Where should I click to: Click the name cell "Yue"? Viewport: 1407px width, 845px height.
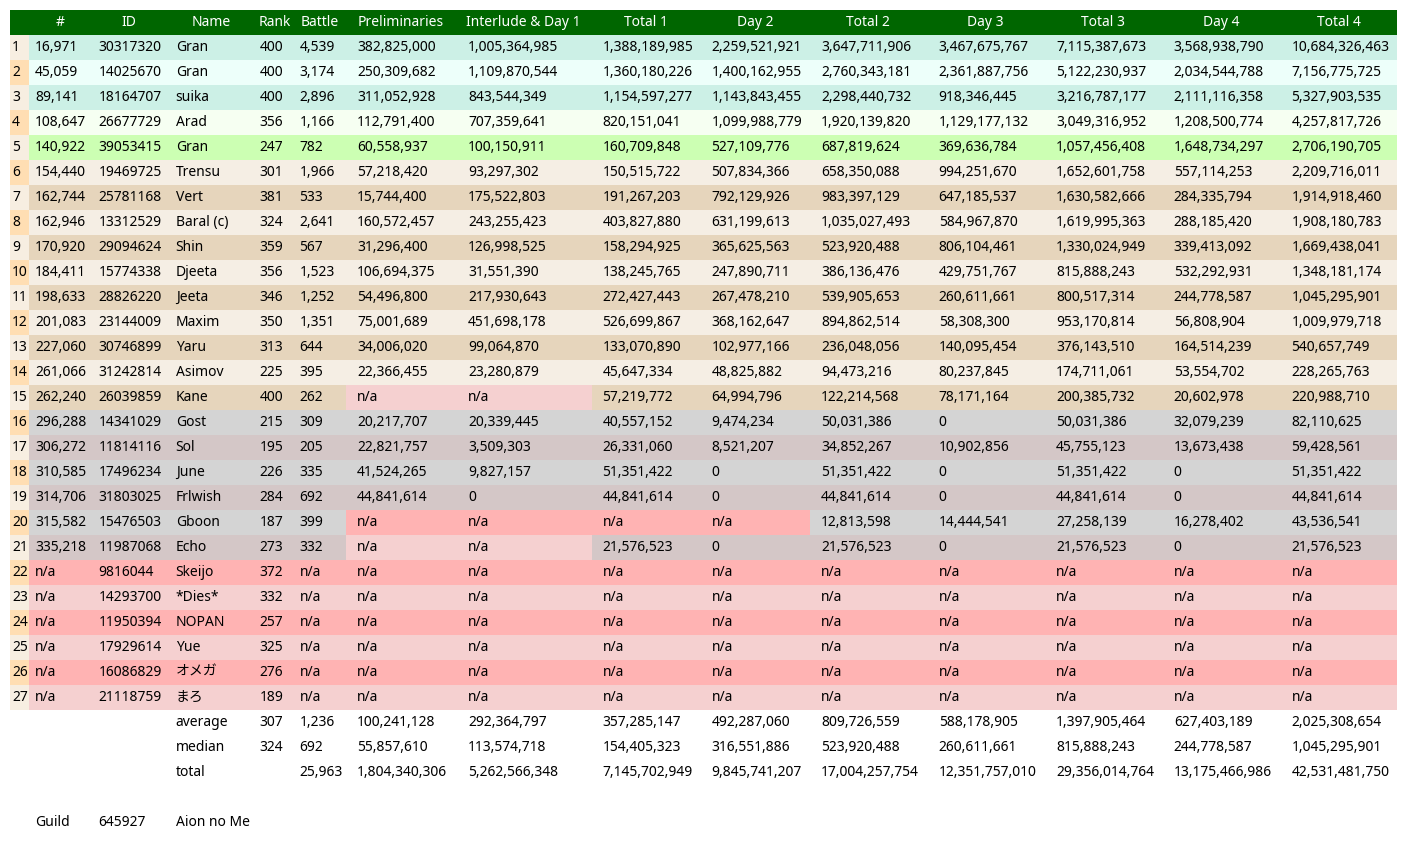[188, 646]
